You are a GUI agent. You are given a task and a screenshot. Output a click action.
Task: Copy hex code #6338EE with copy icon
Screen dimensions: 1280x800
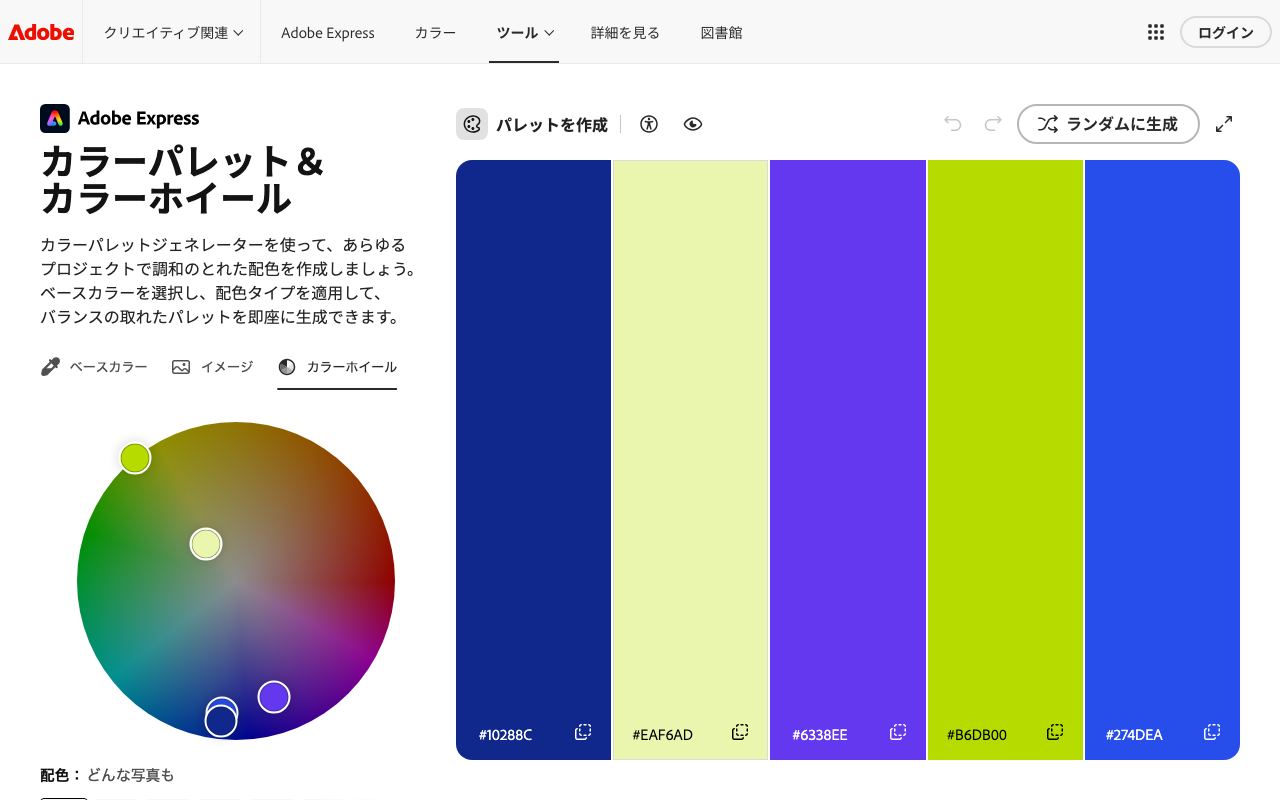898,732
